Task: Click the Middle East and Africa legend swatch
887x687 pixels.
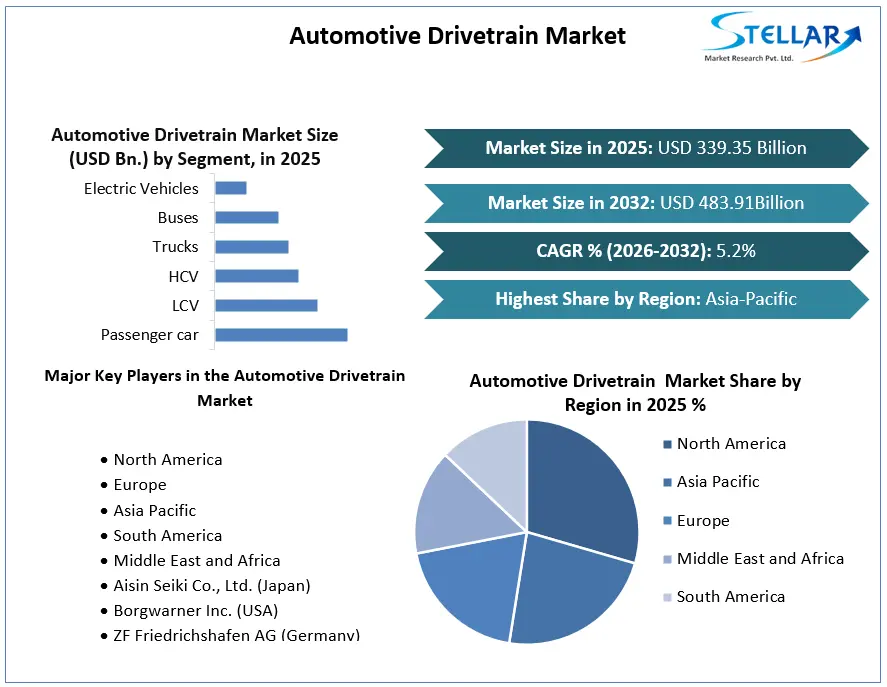Action: pyautogui.click(x=668, y=559)
